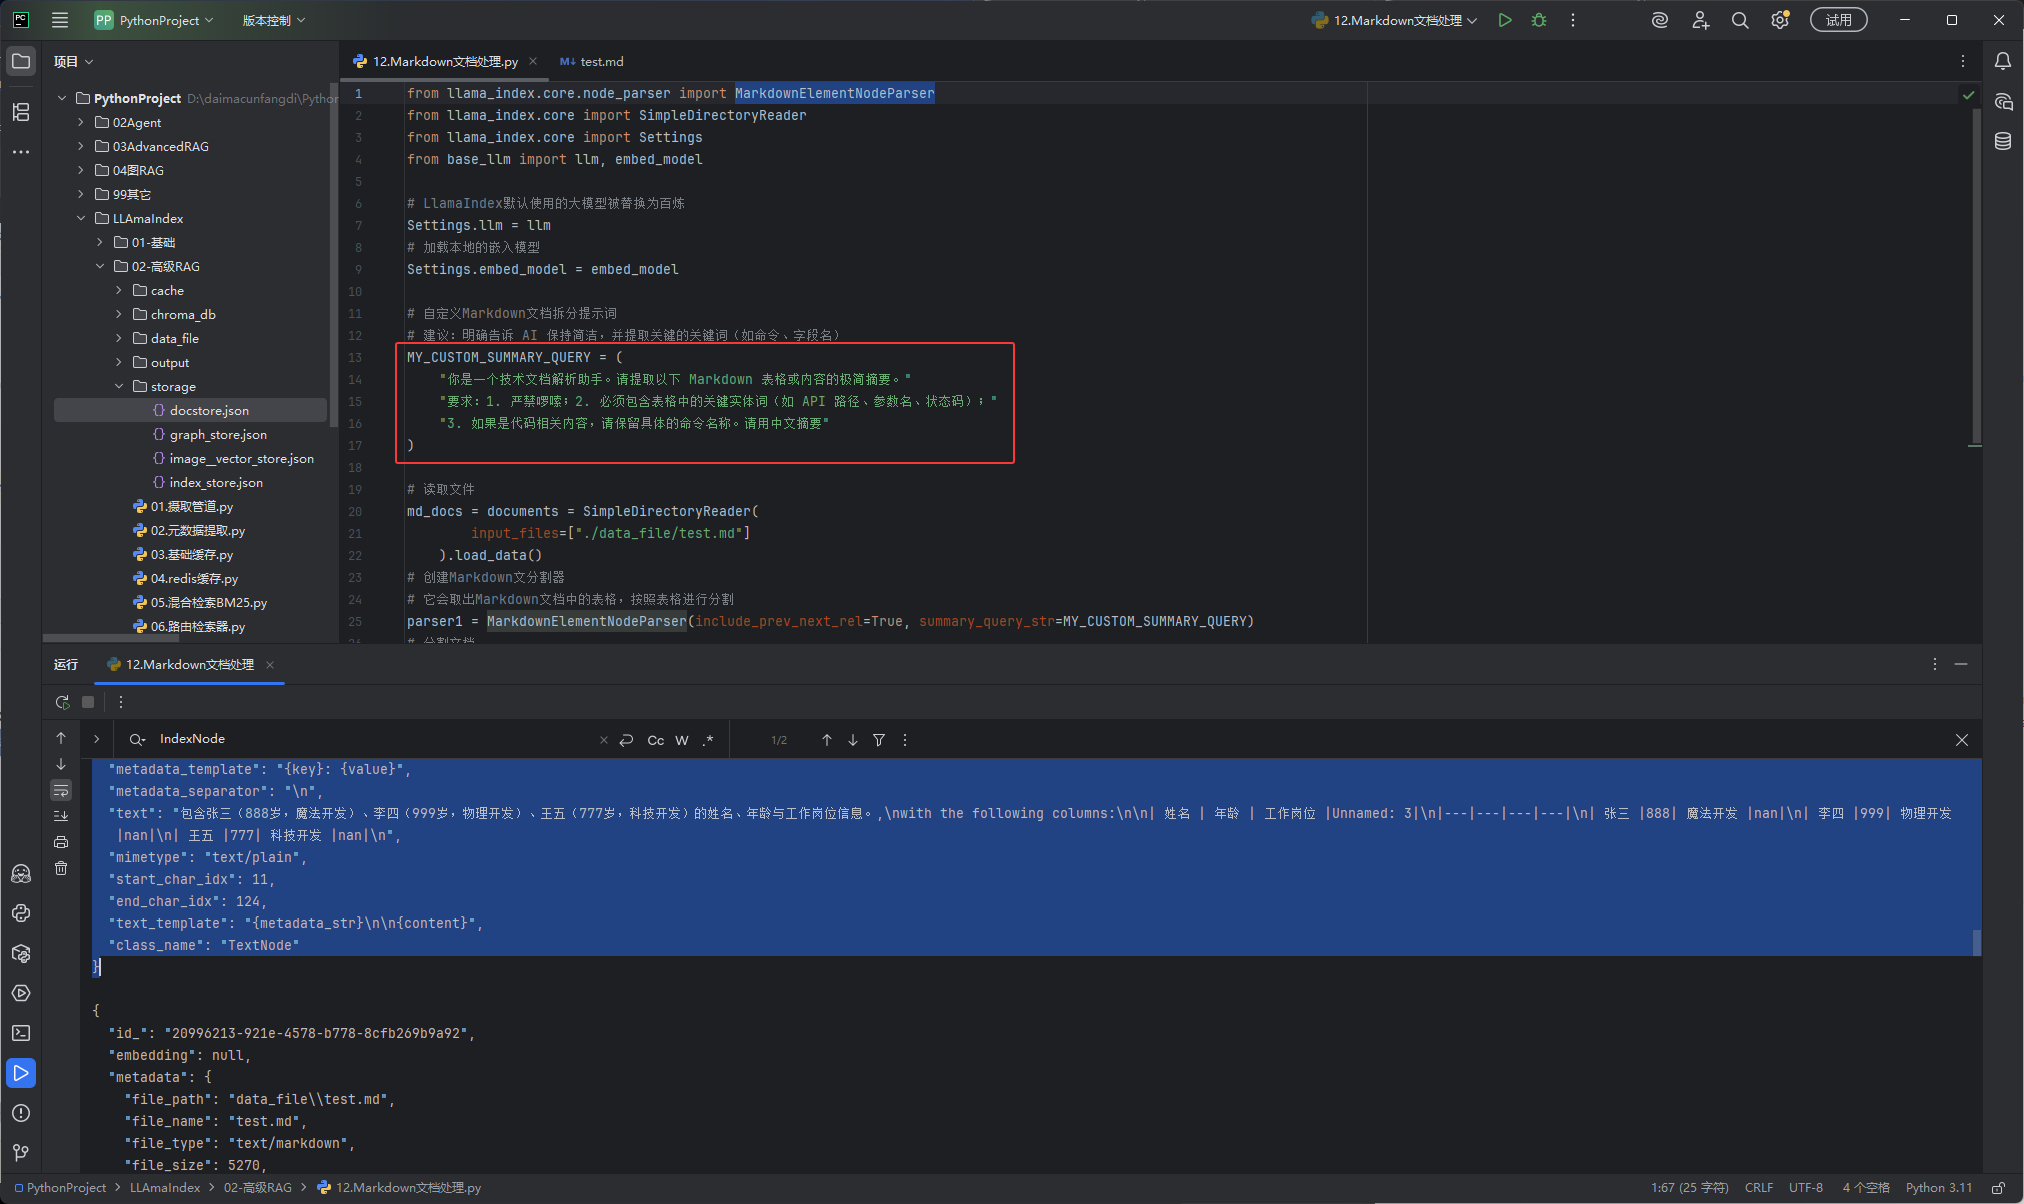Viewport: 2024px width, 1204px height.
Task: Open the AI assistant swirl icon in title bar
Action: click(x=1660, y=20)
